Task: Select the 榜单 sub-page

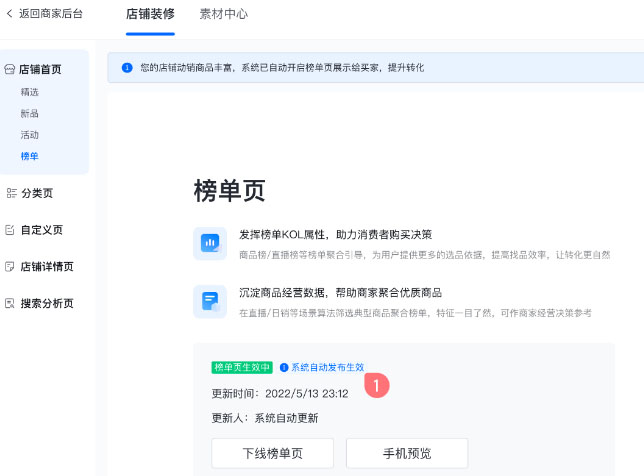Action: coord(30,156)
